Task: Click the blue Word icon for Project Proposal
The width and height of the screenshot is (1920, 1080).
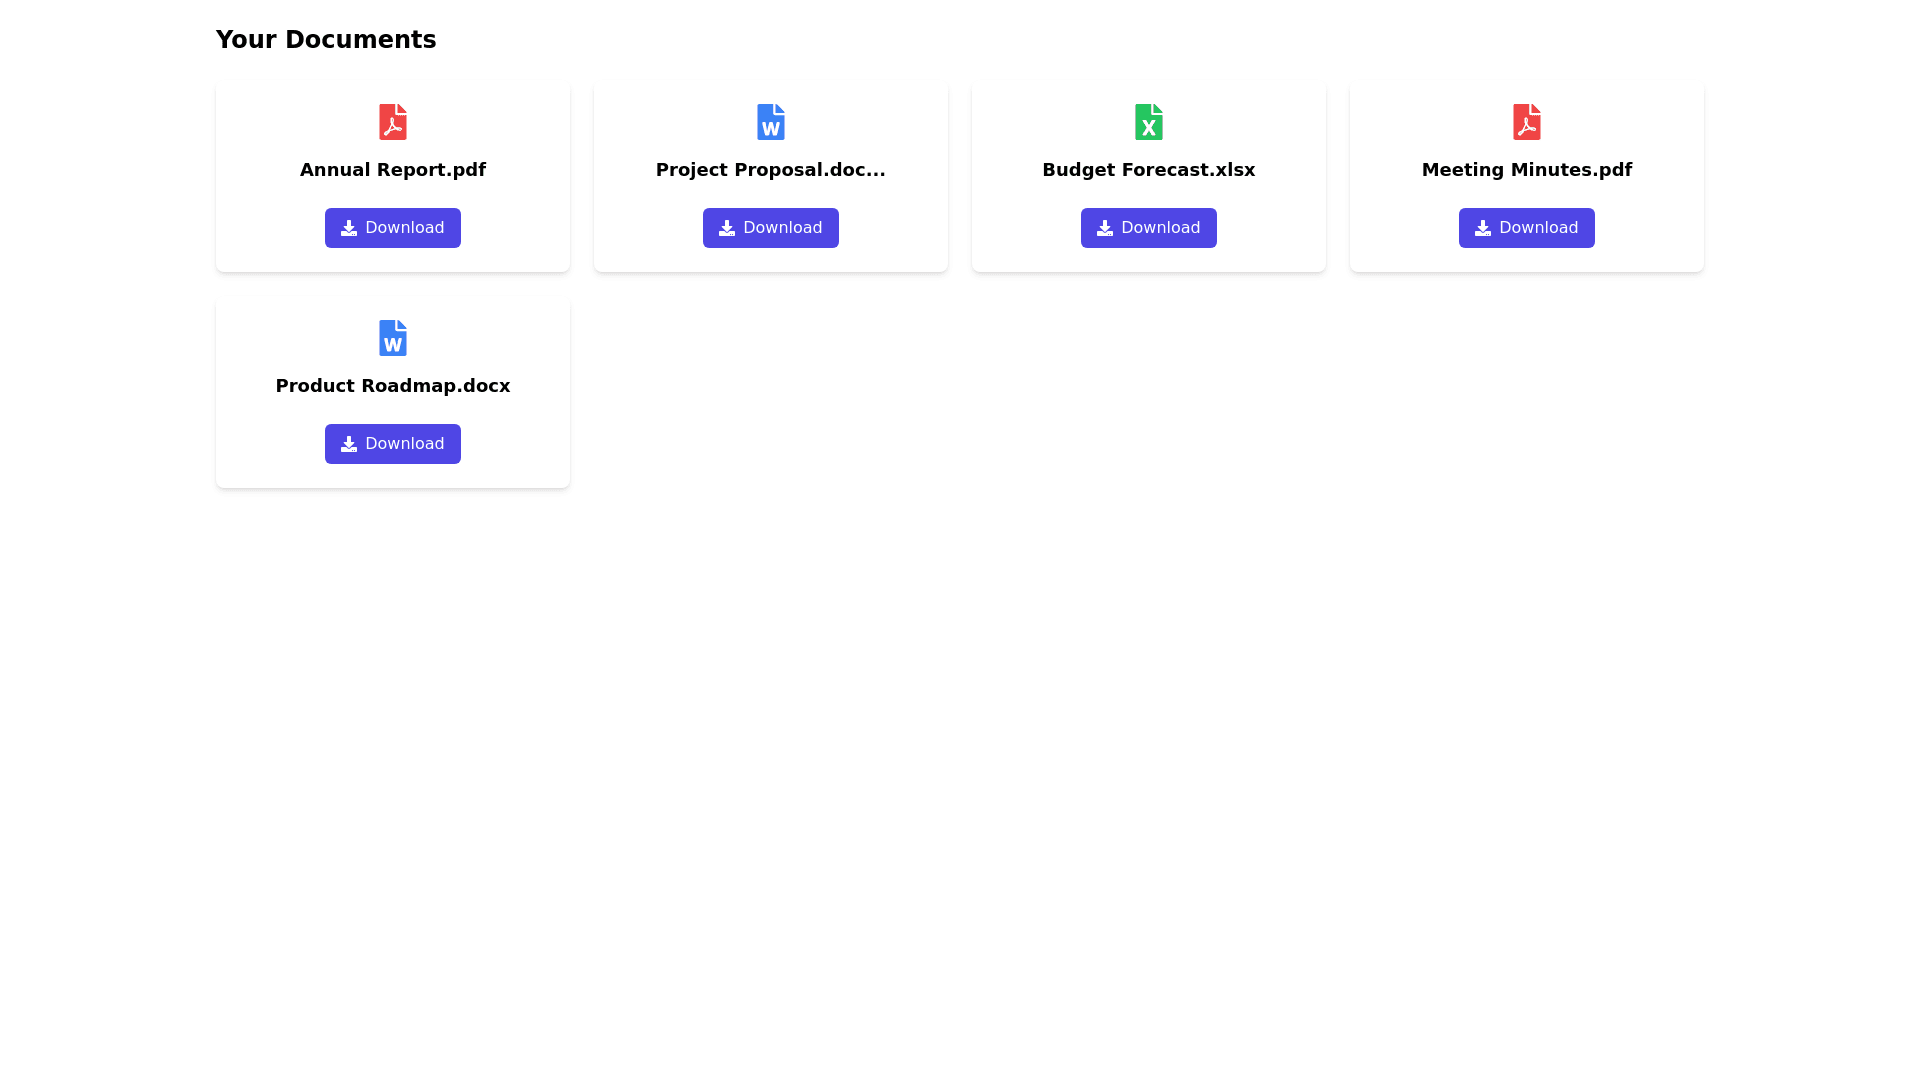Action: coord(770,122)
